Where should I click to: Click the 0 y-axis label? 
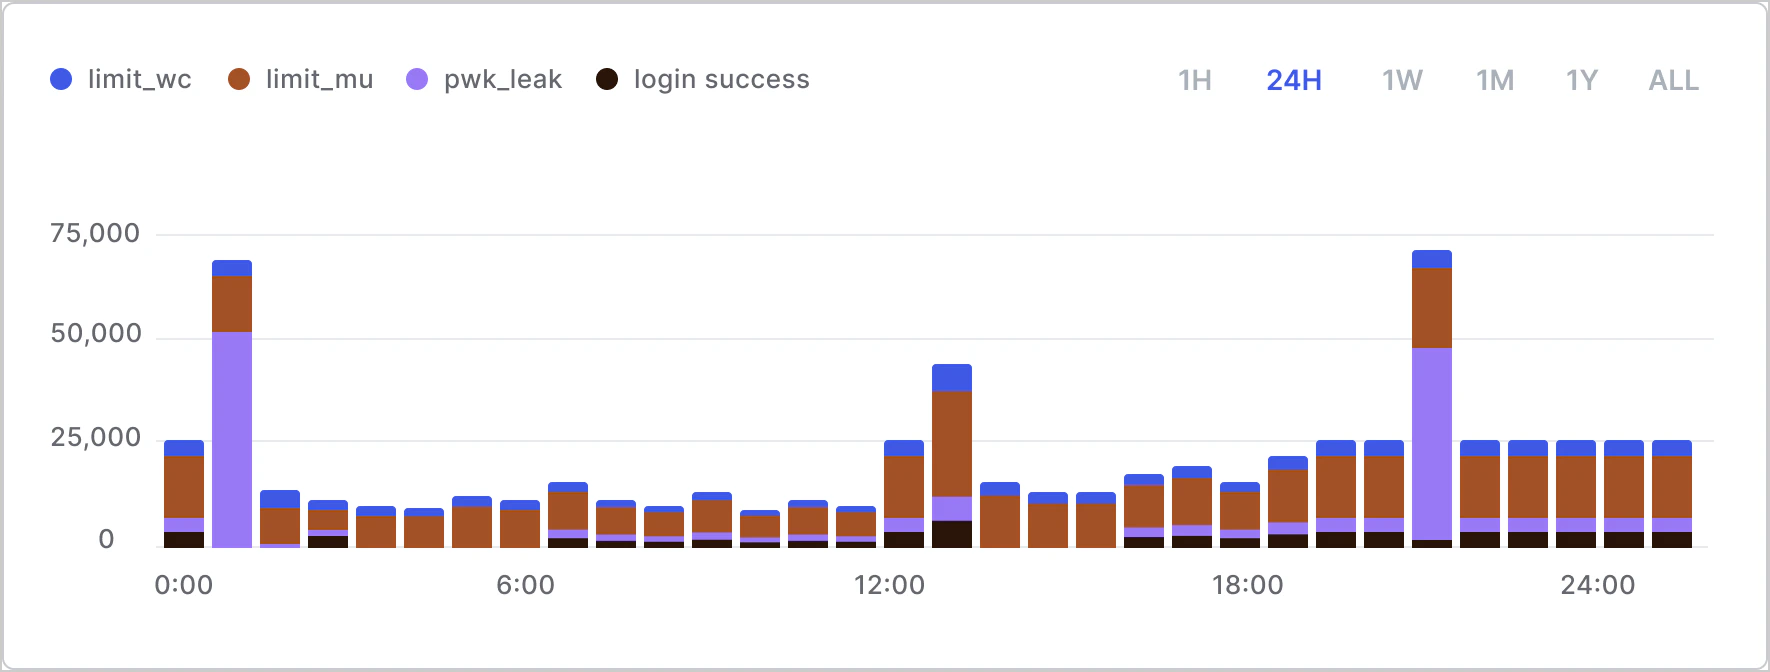pos(106,540)
